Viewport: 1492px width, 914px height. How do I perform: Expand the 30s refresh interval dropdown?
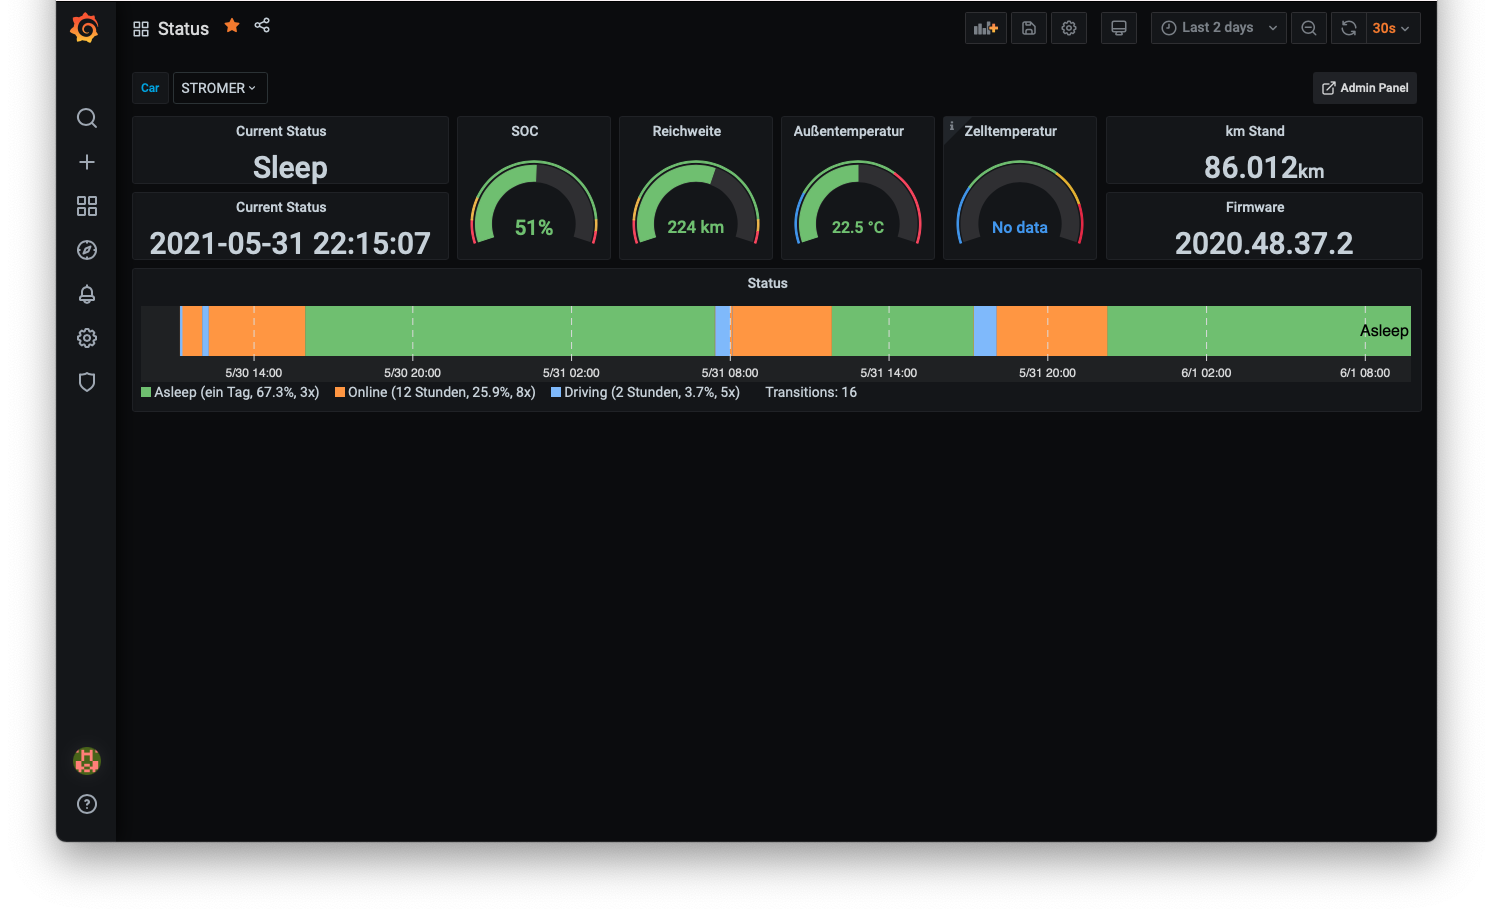(x=1390, y=28)
